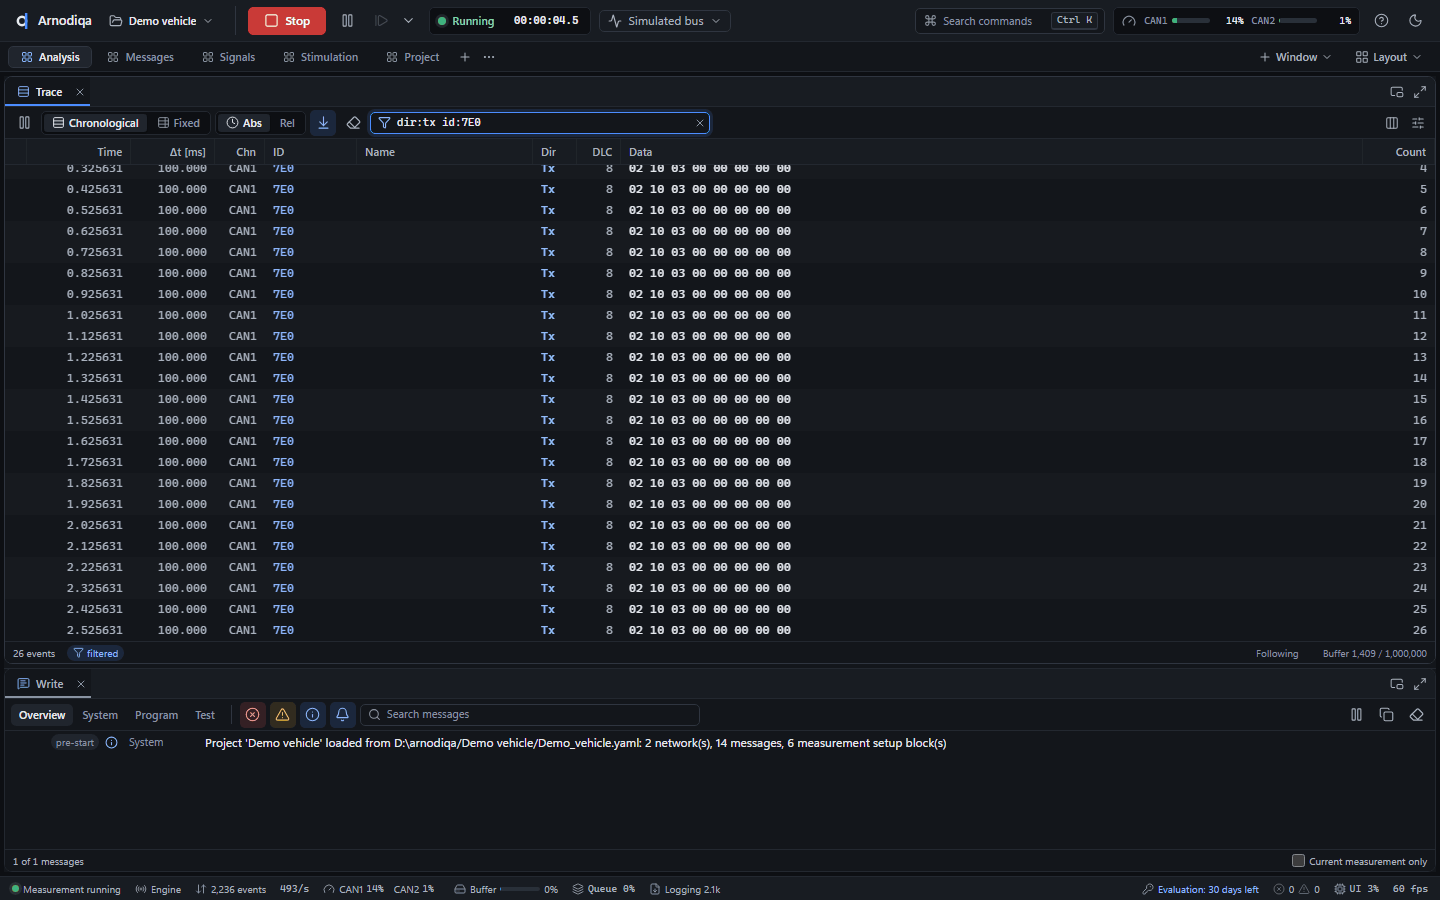Image resolution: width=1440 pixels, height=900 pixels.
Task: Toggle warning messages filter in Write
Action: pyautogui.click(x=283, y=715)
